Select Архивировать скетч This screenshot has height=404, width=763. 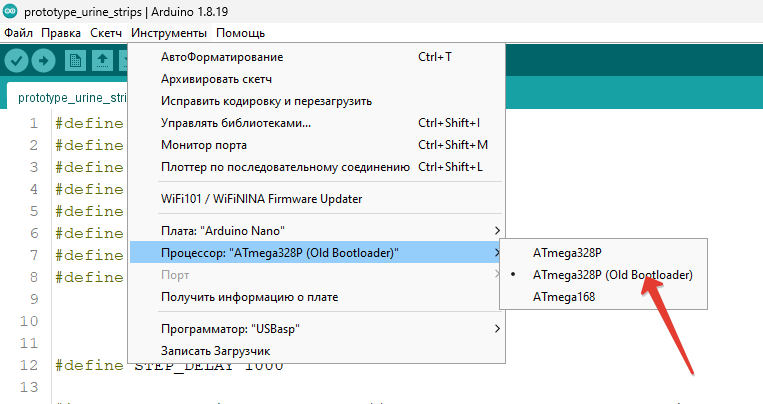[x=317, y=79]
